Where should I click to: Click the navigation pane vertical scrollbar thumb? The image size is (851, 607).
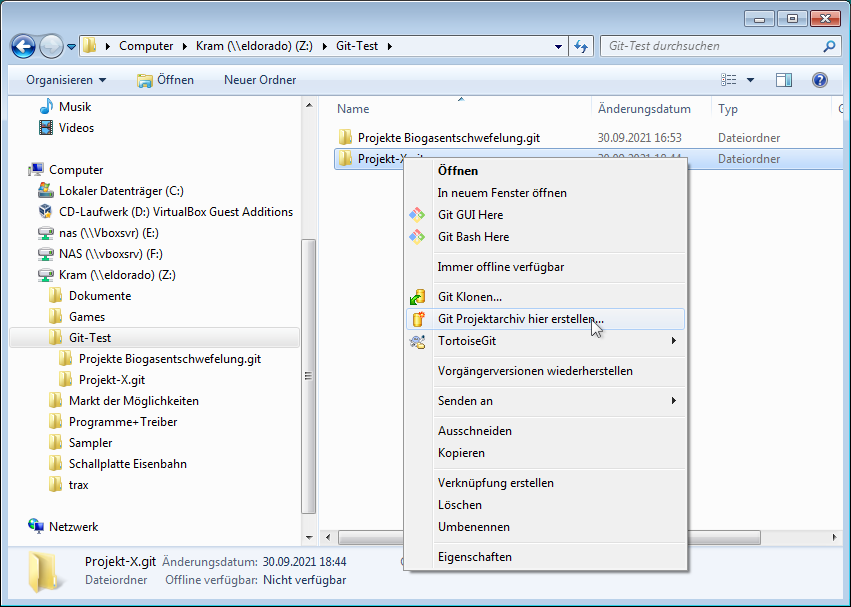(x=309, y=376)
